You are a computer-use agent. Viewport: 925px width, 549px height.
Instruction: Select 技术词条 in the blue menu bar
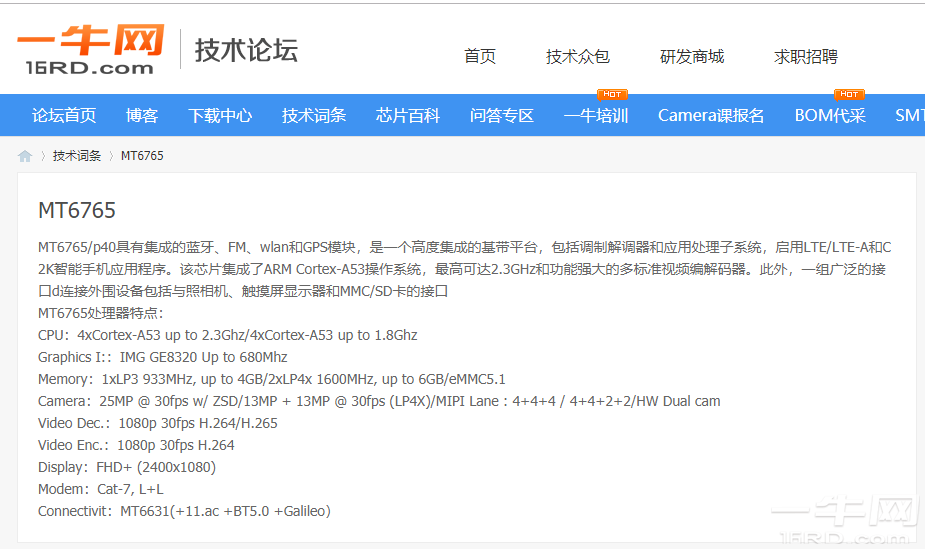[x=314, y=116]
